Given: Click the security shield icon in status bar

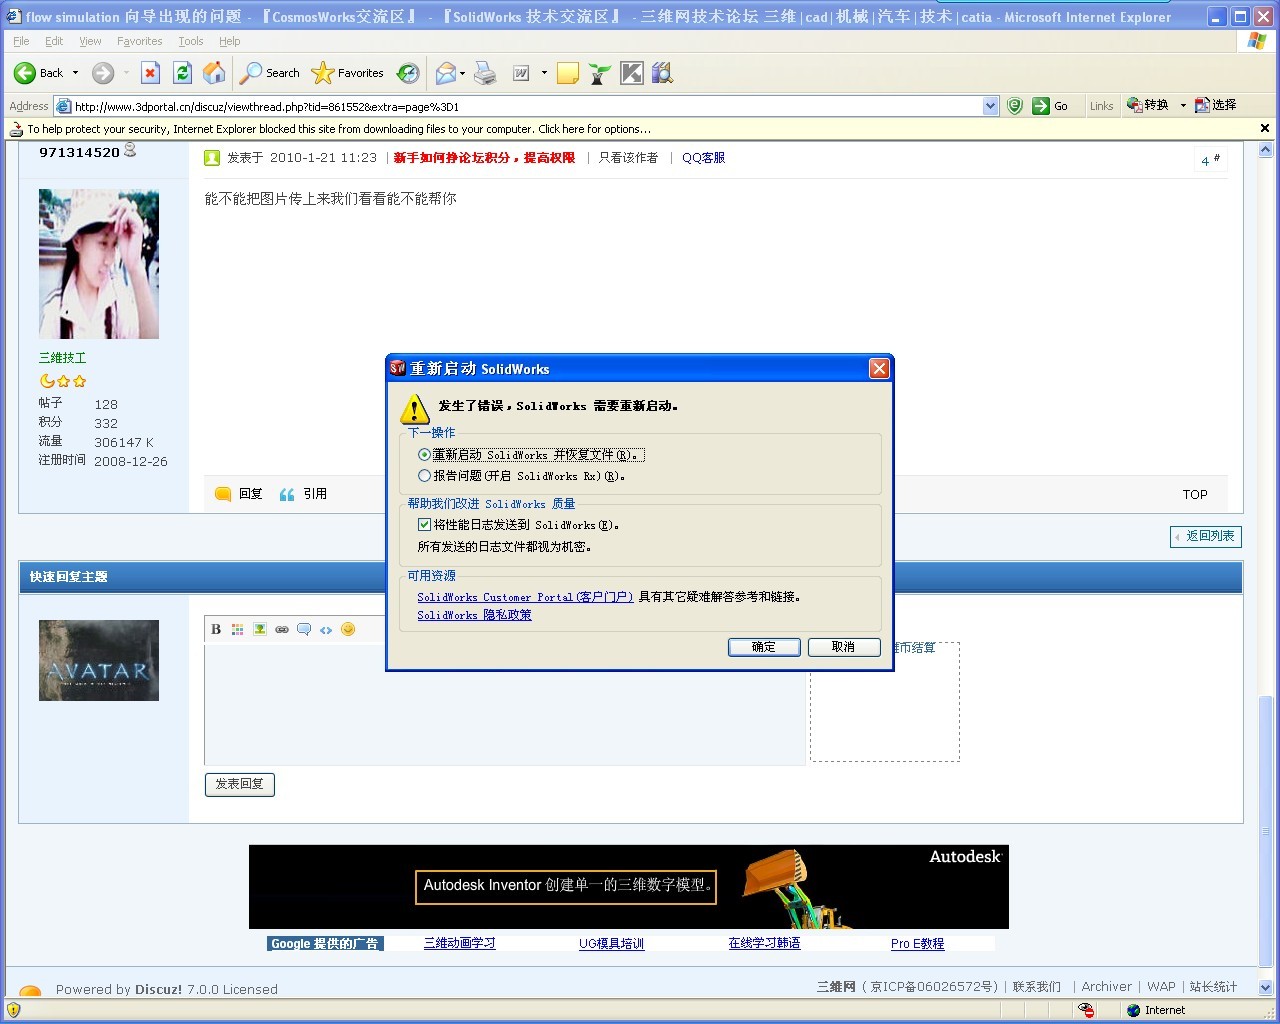Looking at the screenshot, I should [14, 1010].
